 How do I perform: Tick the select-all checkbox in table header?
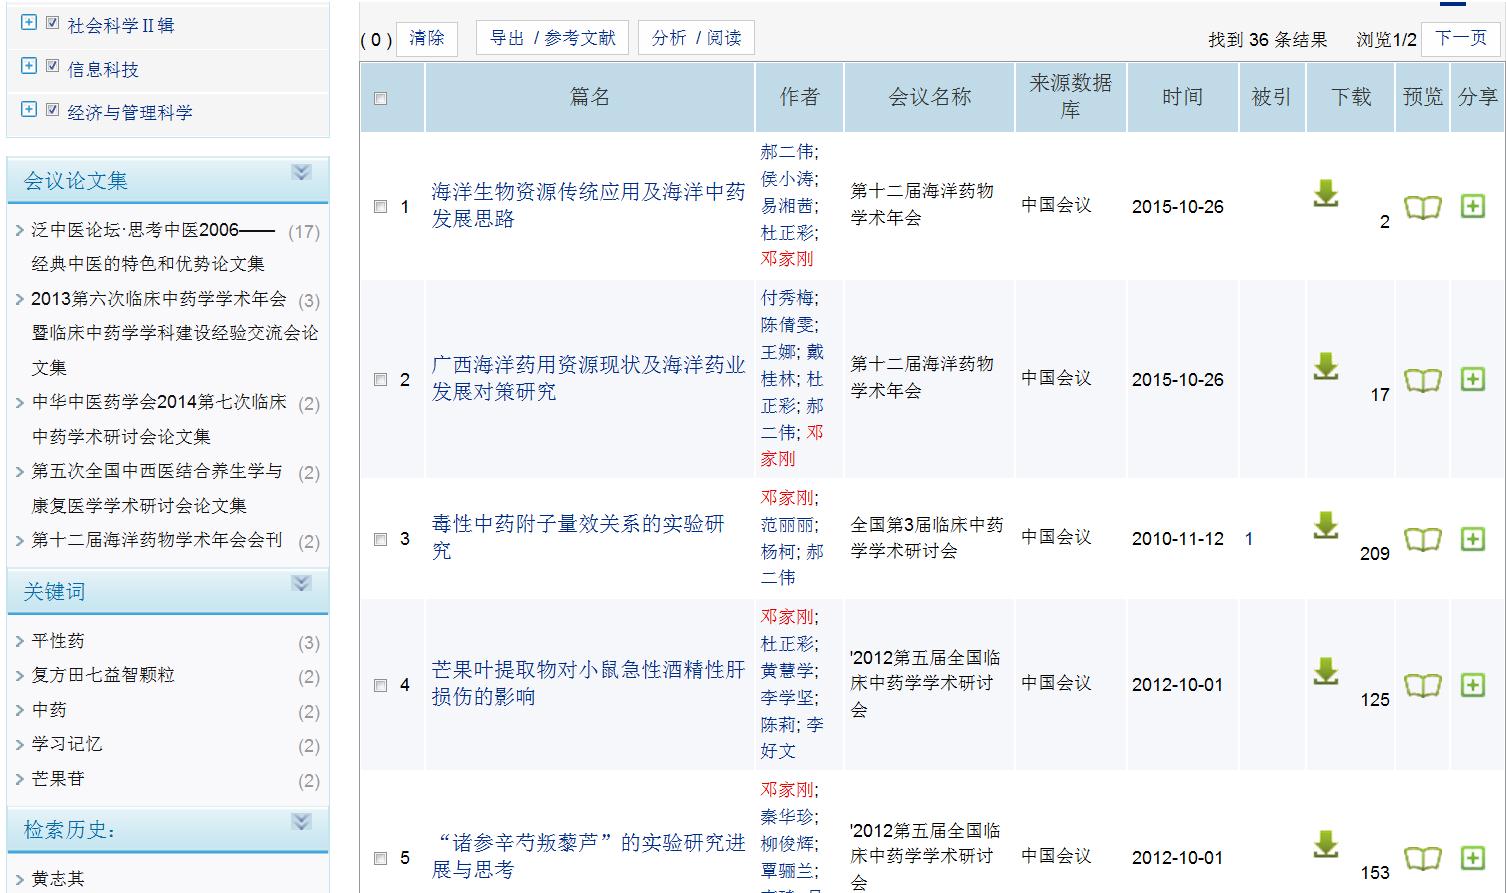(380, 98)
